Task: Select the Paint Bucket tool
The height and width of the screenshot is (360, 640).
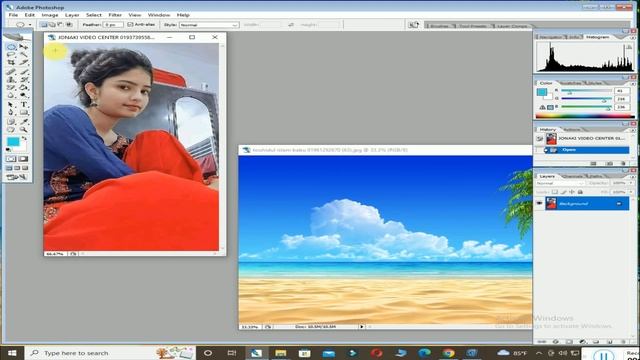Action: [x=23, y=87]
